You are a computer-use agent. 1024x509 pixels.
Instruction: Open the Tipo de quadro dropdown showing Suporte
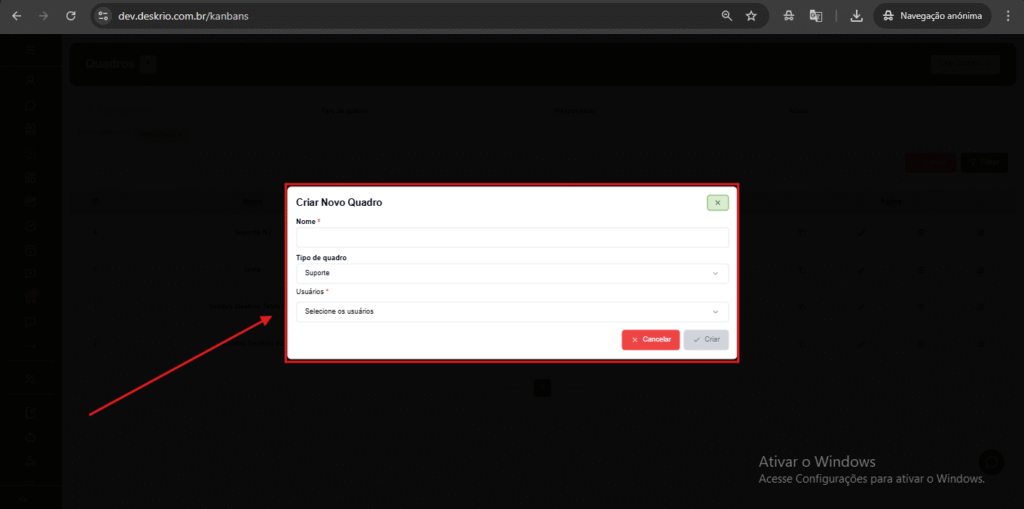(512, 273)
